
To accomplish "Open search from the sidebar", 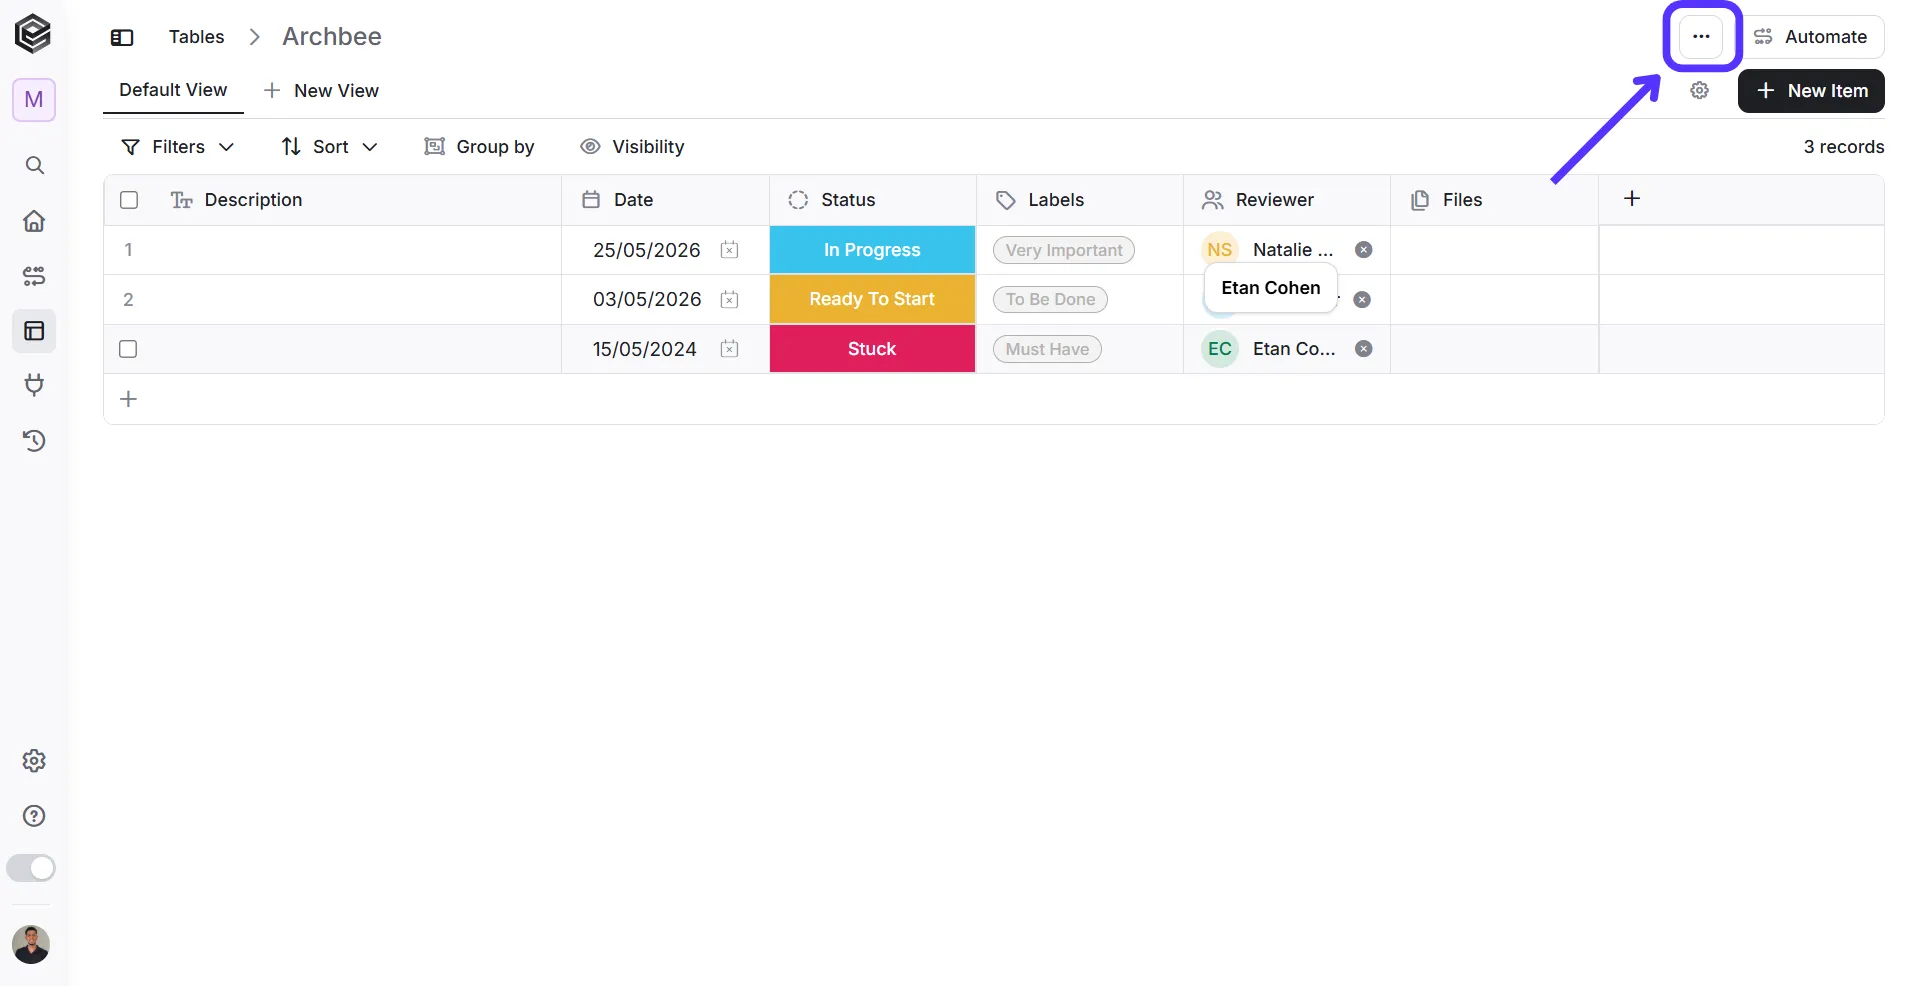I will [34, 165].
